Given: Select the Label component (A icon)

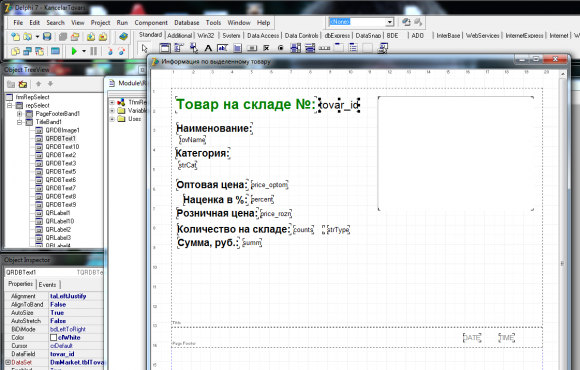Looking at the screenshot, I should (208, 48).
